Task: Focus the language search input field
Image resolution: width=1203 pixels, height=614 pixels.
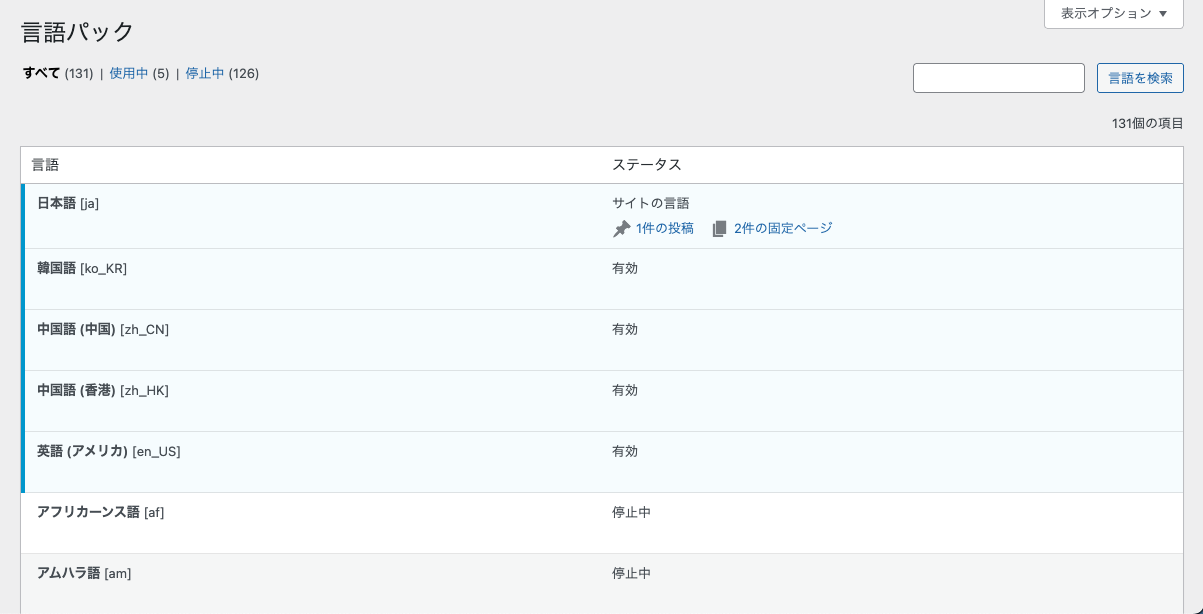Action: (999, 78)
